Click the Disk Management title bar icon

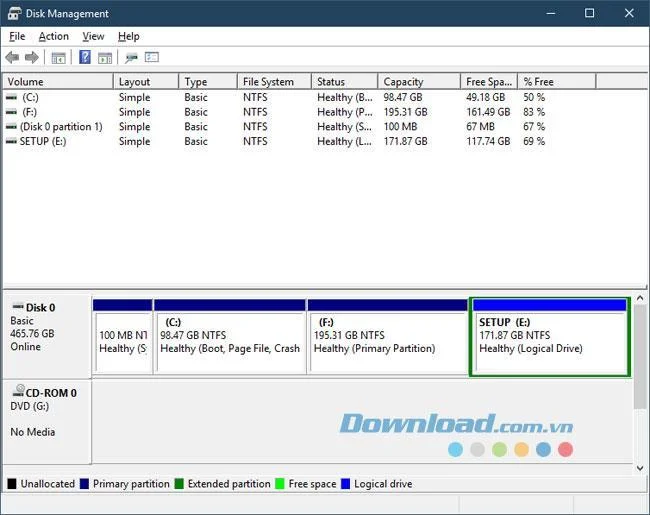point(14,13)
